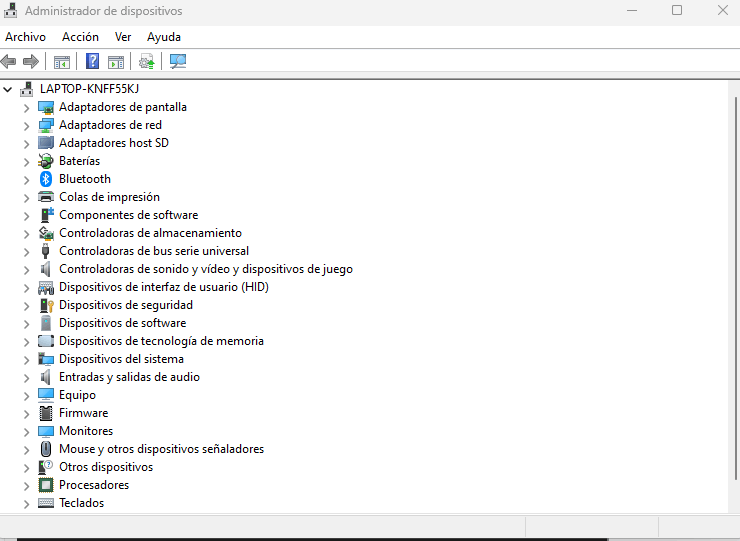Expand the Bluetooth category
The image size is (740, 541).
point(26,180)
